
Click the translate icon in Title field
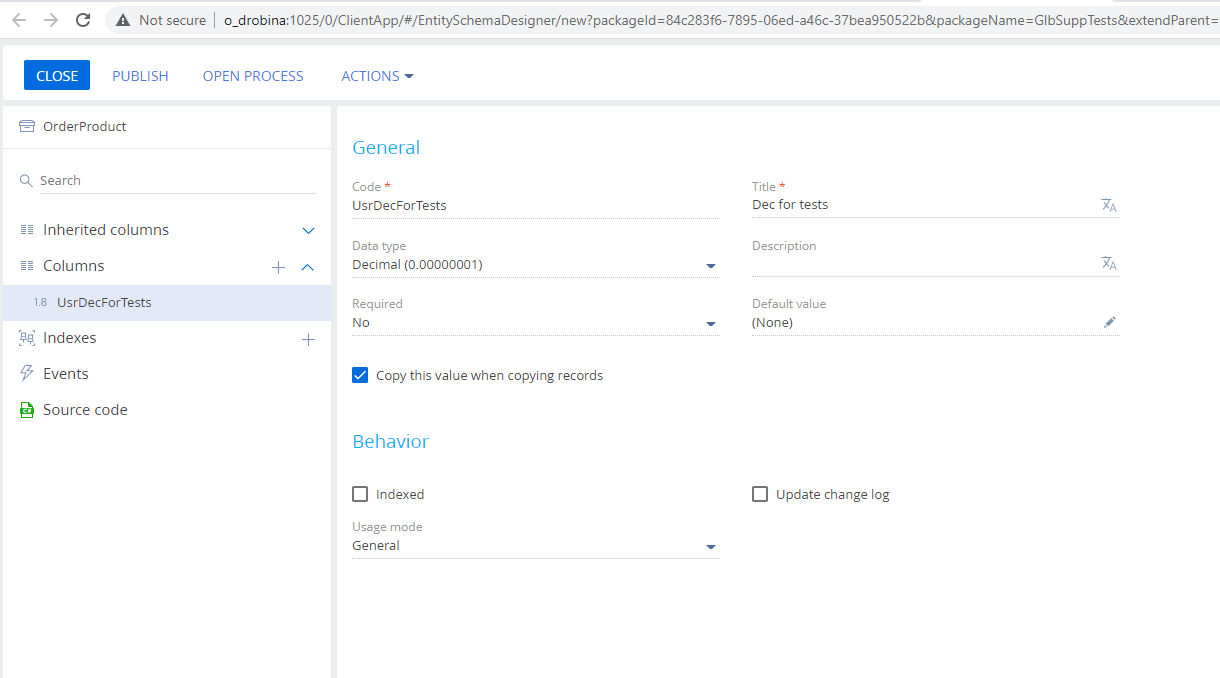1109,205
